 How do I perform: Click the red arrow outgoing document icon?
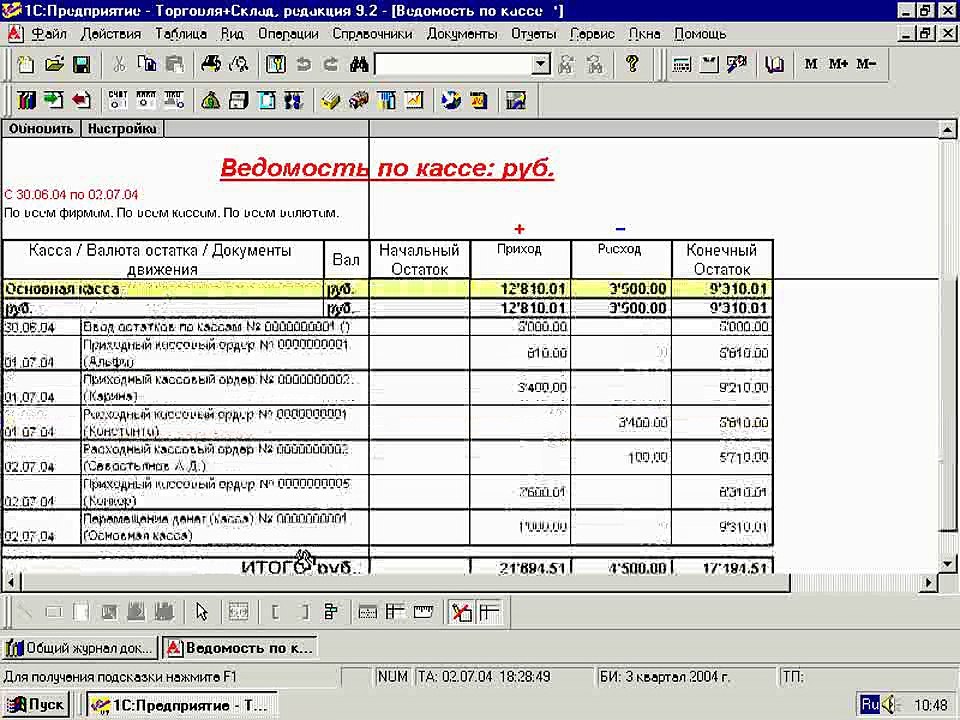pos(81,100)
